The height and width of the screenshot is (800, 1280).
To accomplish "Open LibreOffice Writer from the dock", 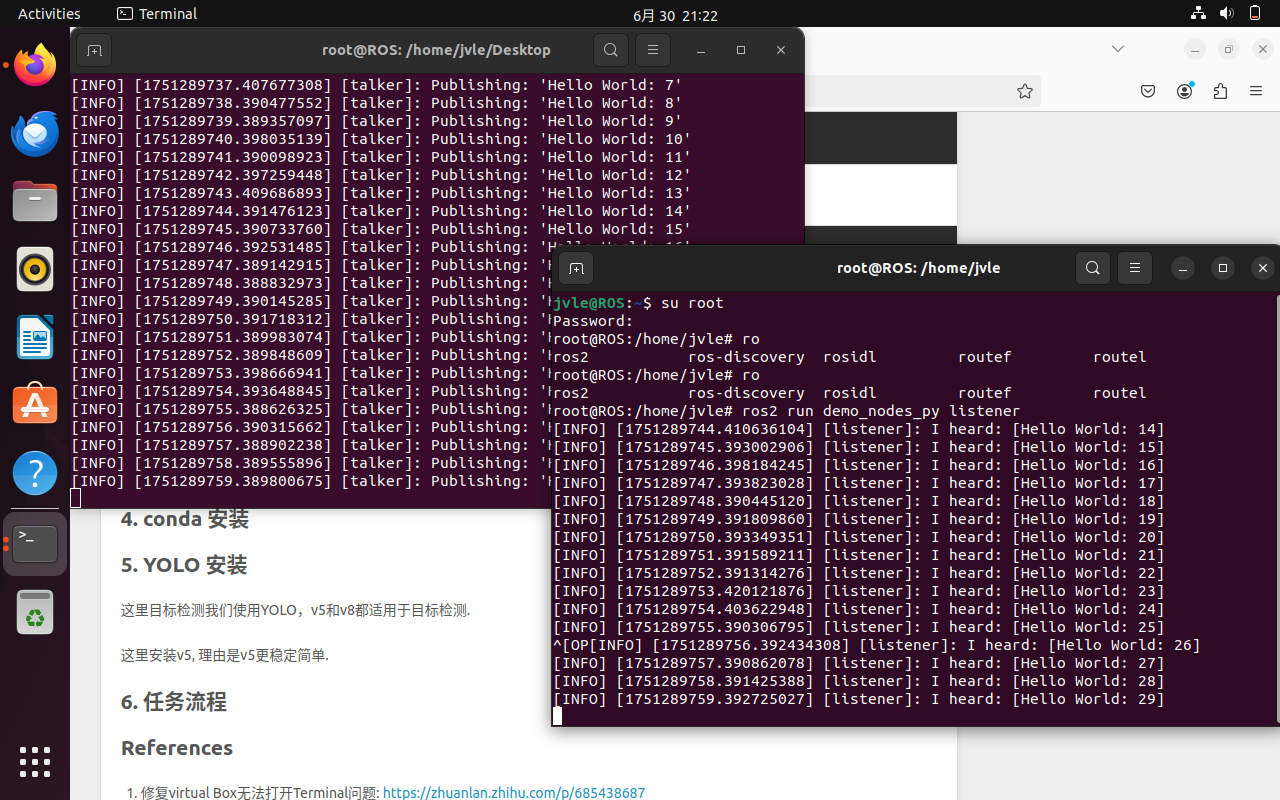I will click(35, 337).
